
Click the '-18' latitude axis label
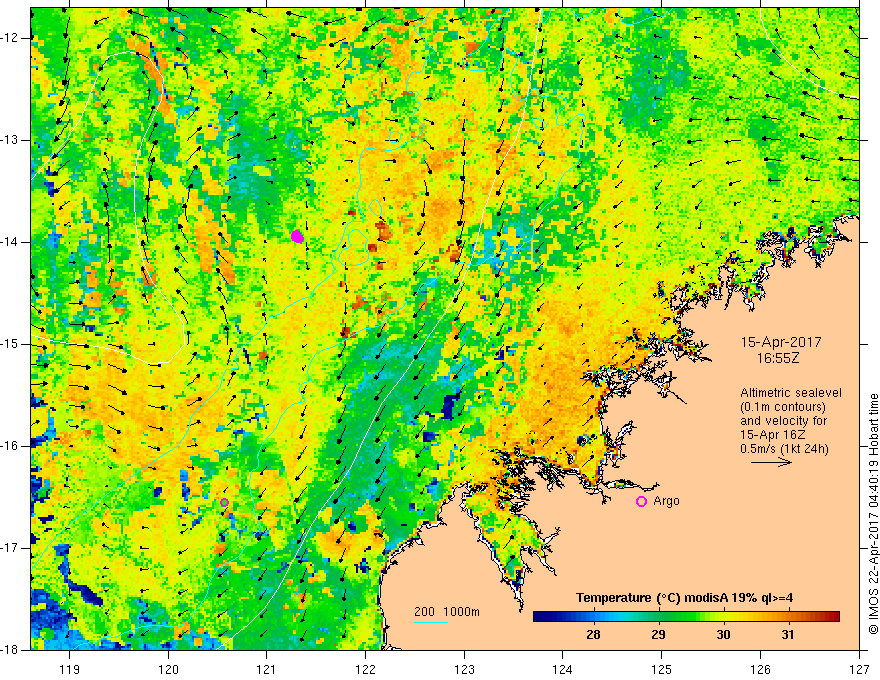[10, 650]
